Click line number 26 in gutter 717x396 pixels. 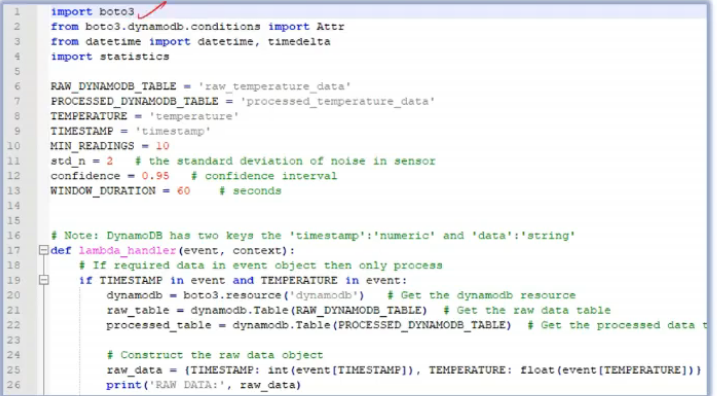(14, 385)
